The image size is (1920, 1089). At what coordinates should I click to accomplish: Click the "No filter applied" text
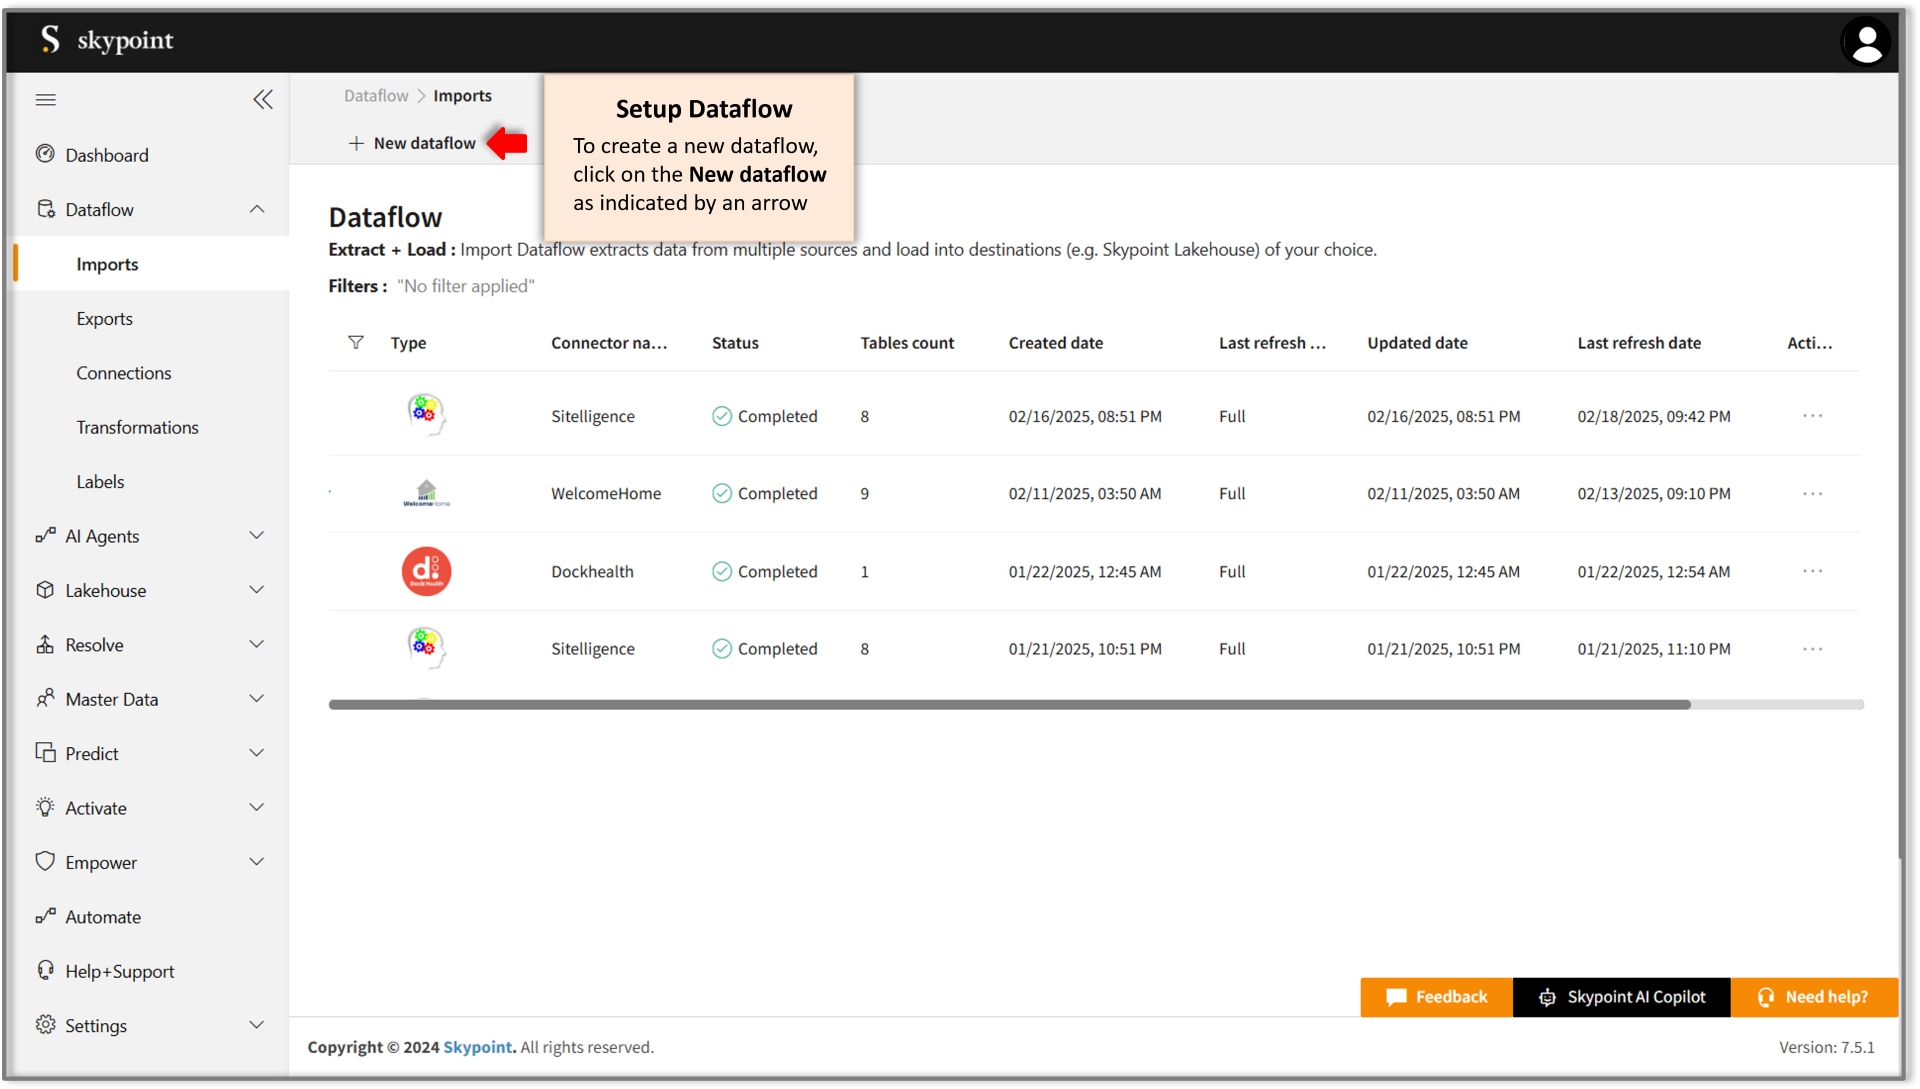[466, 286]
